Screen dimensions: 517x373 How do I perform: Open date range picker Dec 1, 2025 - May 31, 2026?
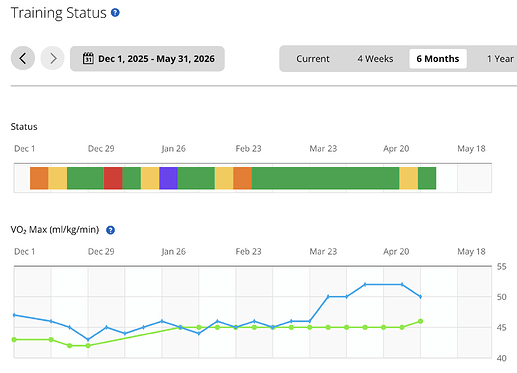click(x=147, y=59)
